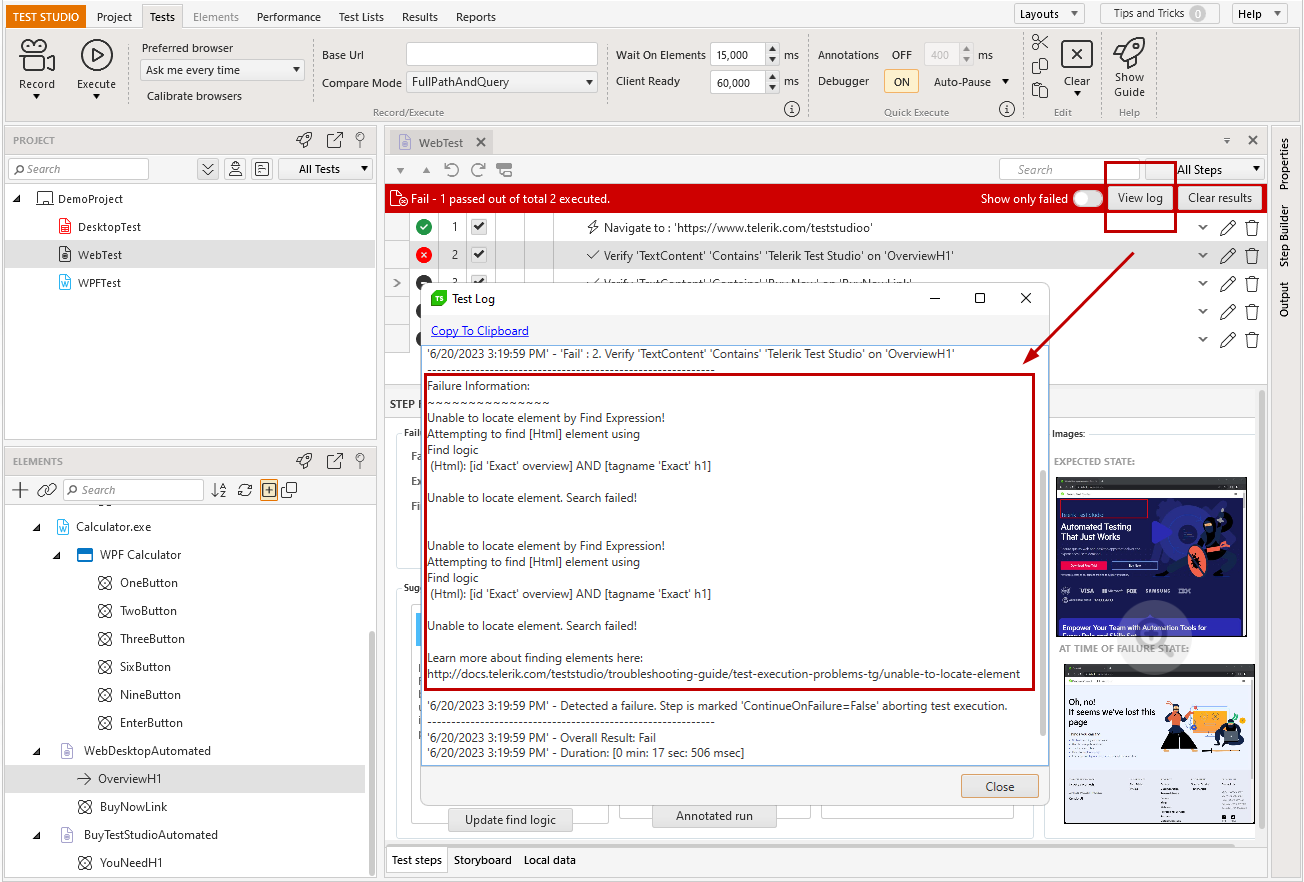Open the All Tests filter dropdown
The height and width of the screenshot is (882, 1304).
pos(326,169)
